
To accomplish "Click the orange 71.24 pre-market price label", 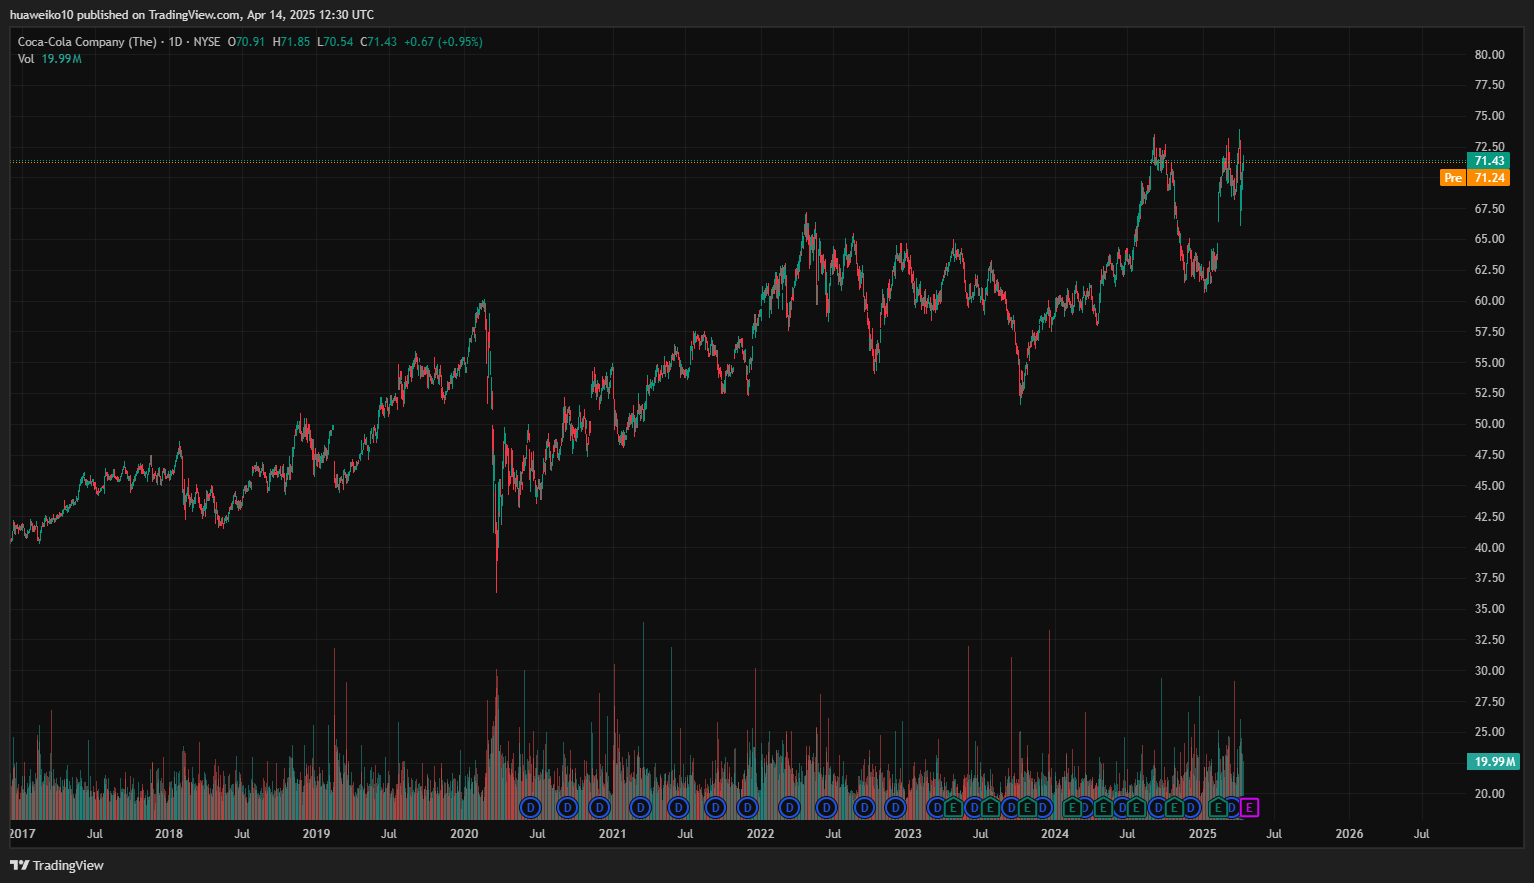I will [x=1489, y=178].
